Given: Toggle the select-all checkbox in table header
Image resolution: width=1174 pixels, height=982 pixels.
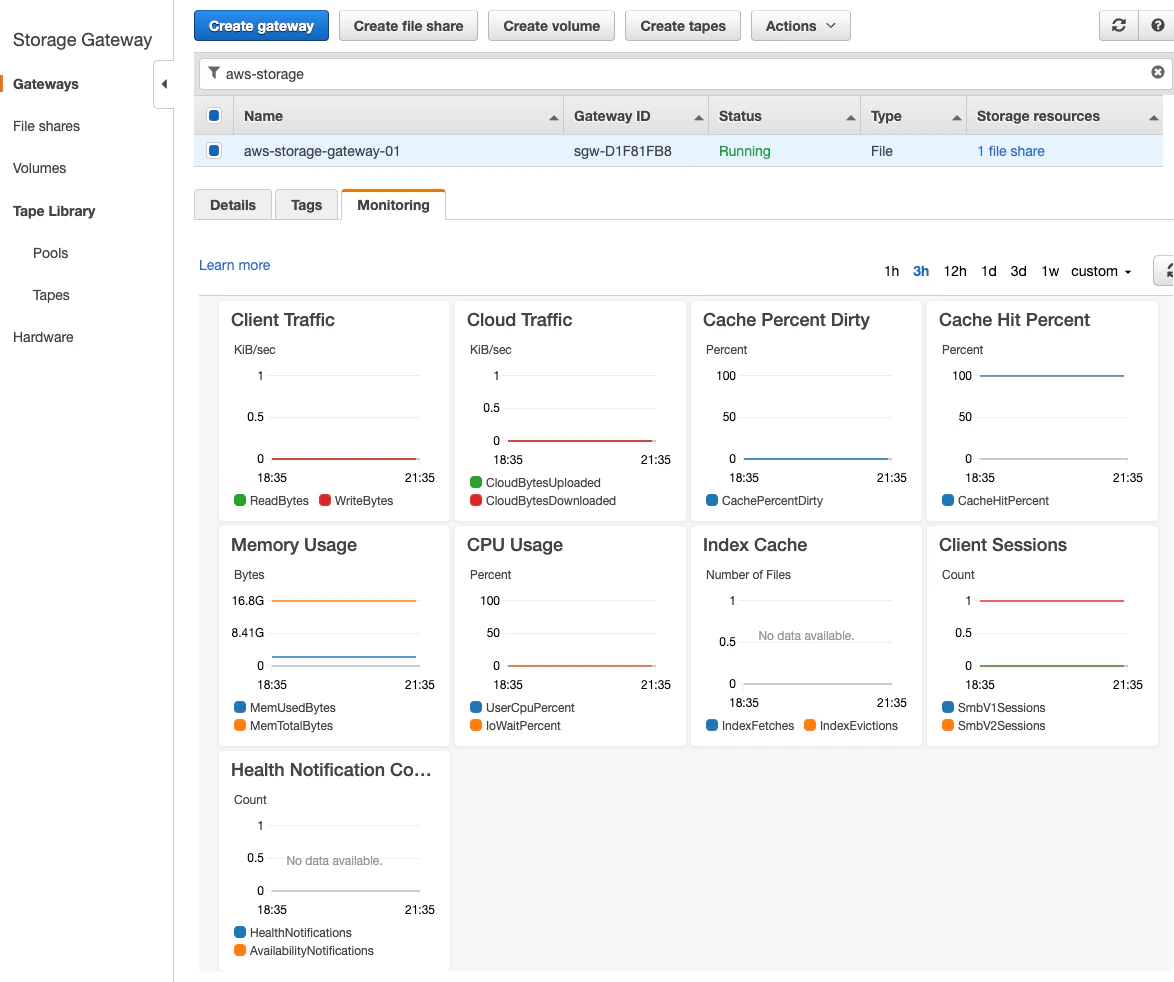Looking at the screenshot, I should (x=214, y=116).
